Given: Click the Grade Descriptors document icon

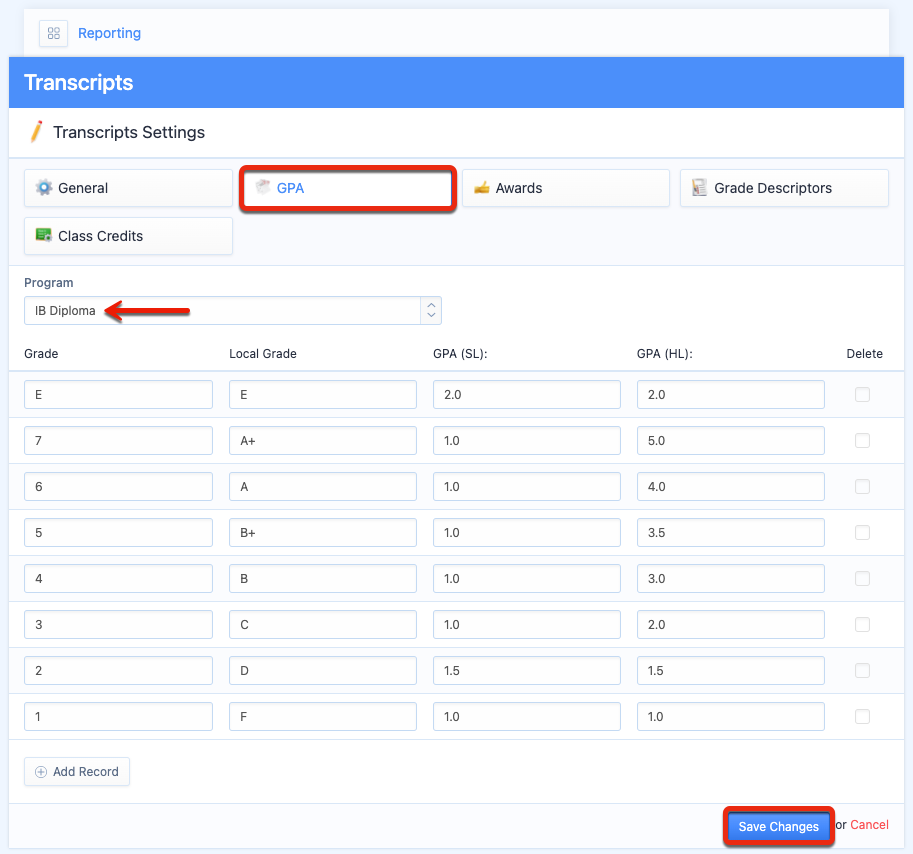Looking at the screenshot, I should coord(699,187).
